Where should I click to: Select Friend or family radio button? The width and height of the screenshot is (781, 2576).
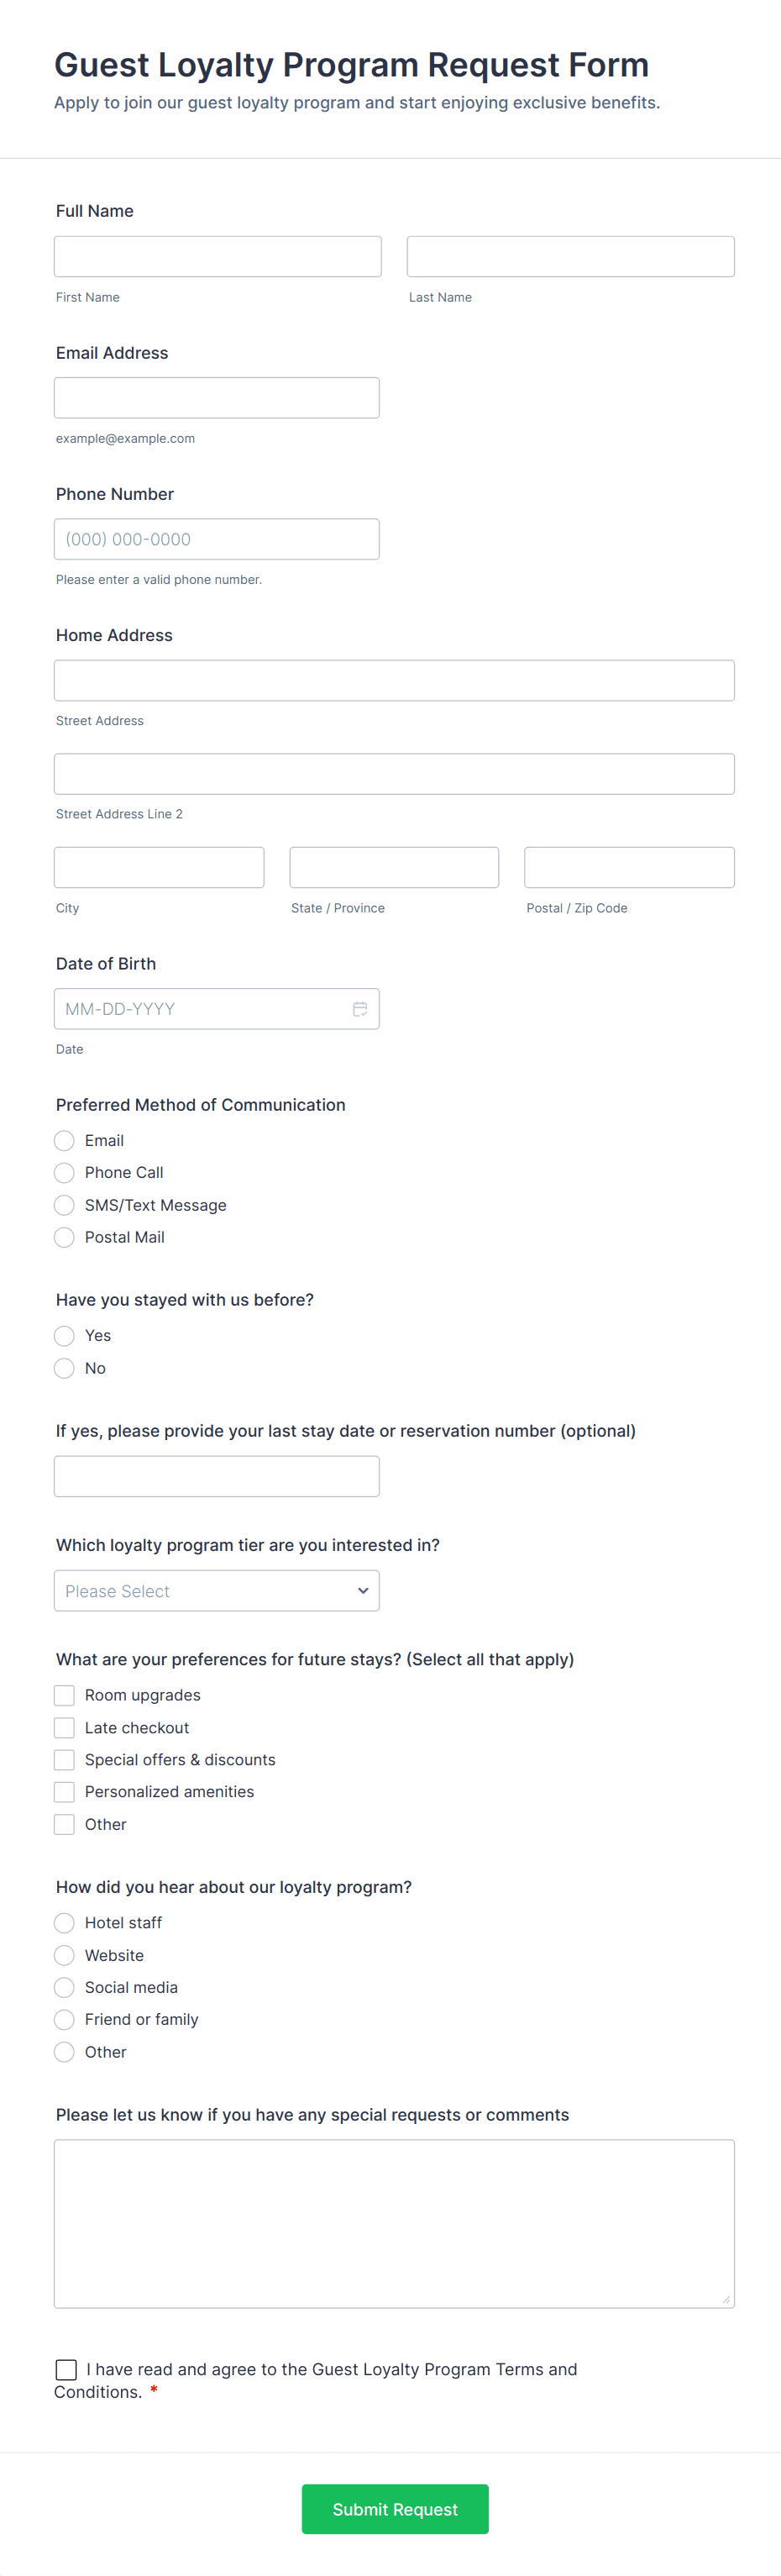(65, 2019)
